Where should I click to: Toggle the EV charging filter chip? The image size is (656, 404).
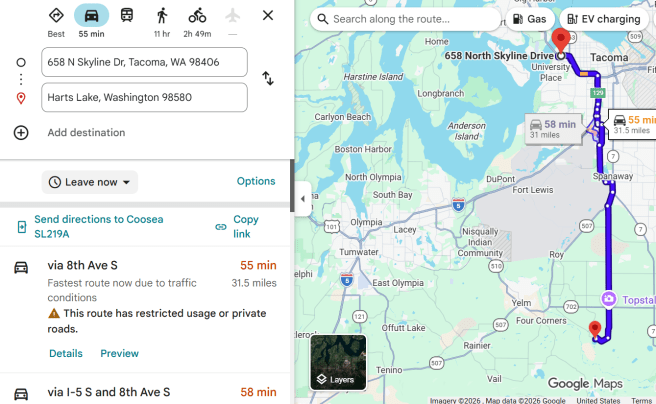(x=602, y=19)
